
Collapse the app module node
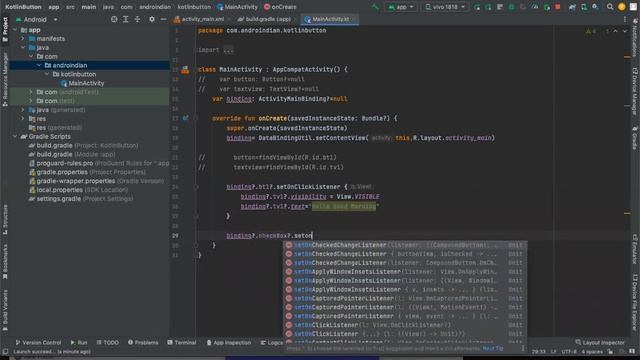[x=15, y=30]
